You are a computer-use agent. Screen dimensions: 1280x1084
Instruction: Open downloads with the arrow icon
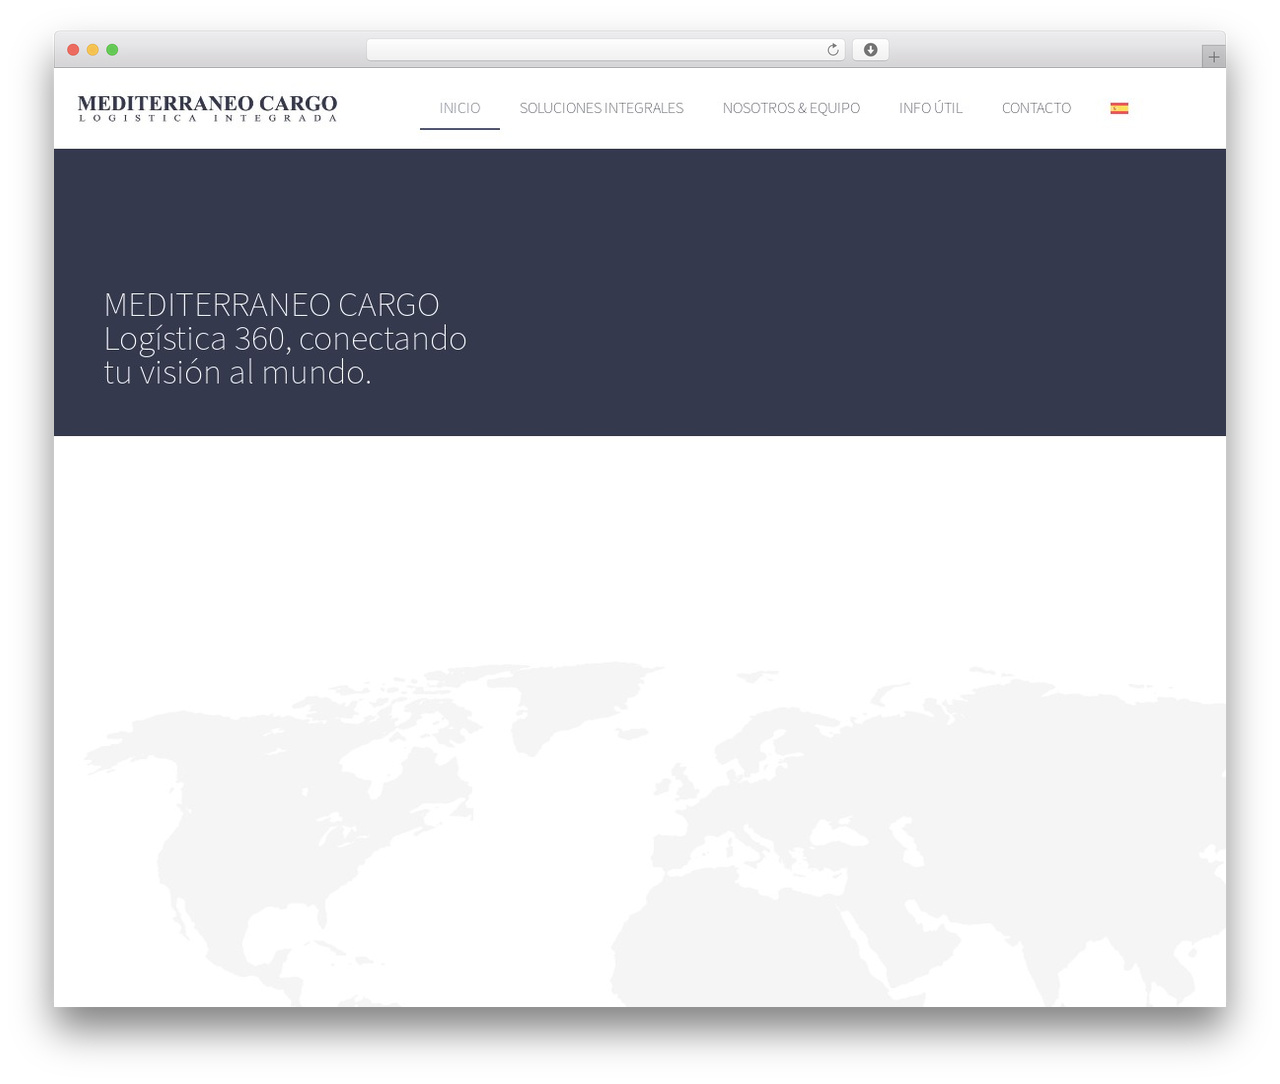(870, 50)
